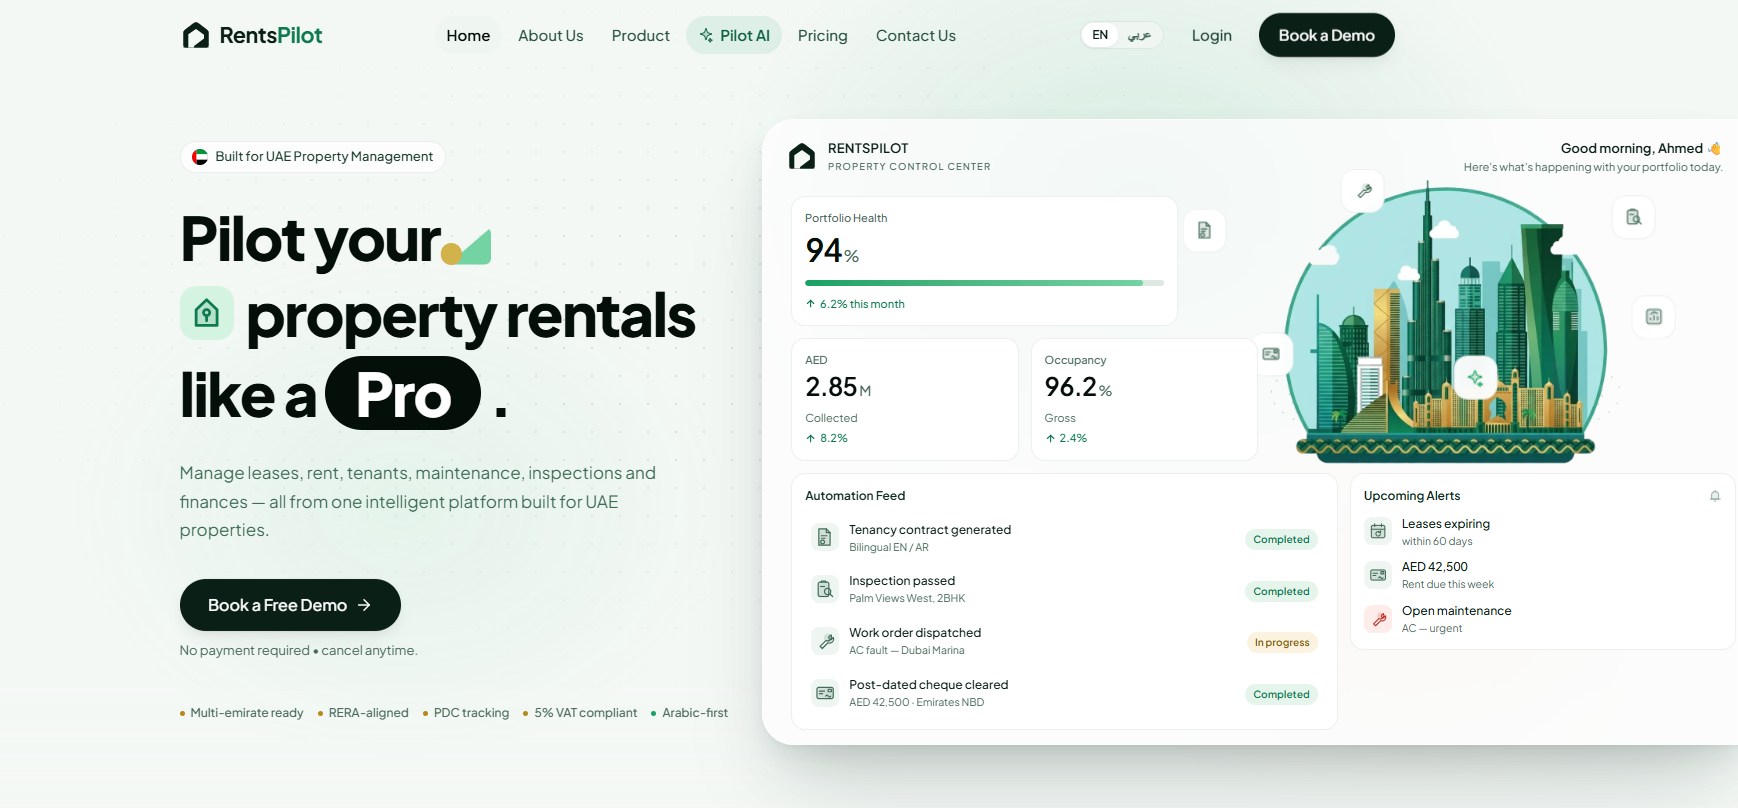Image resolution: width=1738 pixels, height=808 pixels.
Task: Click the Tenancy contract document icon
Action: click(824, 538)
